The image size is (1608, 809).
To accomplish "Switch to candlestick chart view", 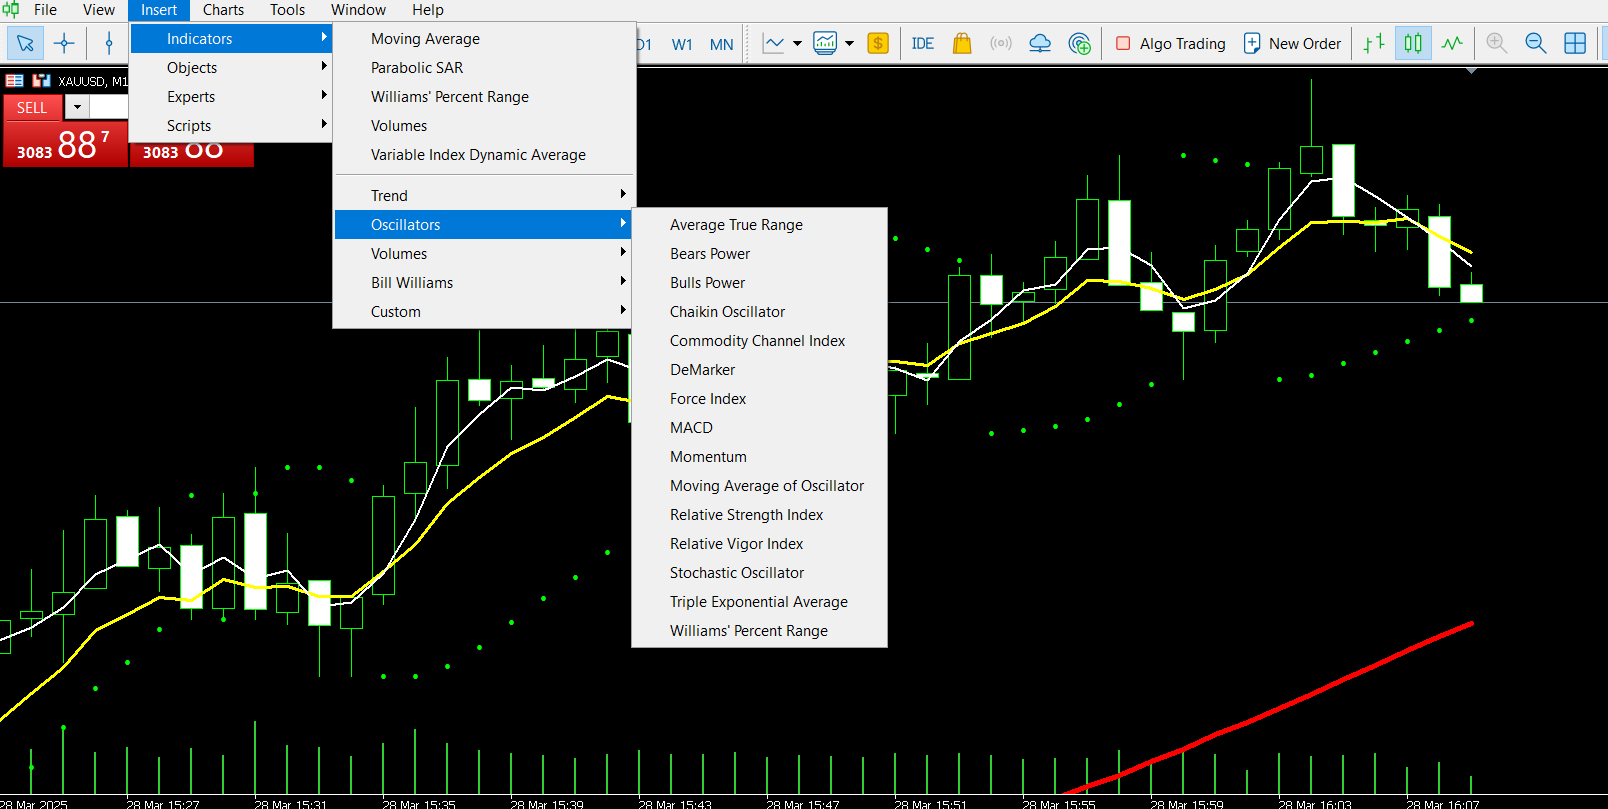I will click(x=1413, y=43).
